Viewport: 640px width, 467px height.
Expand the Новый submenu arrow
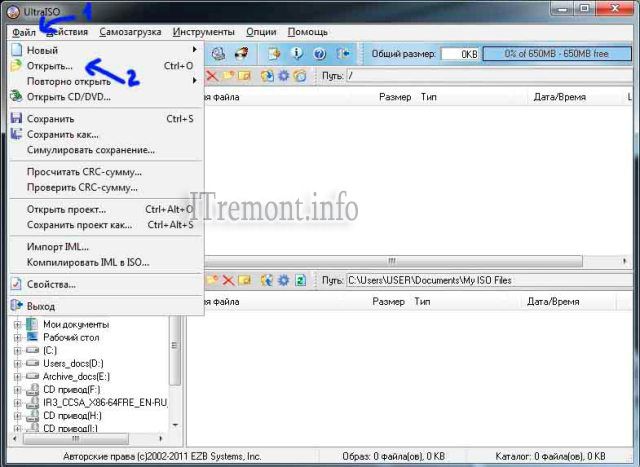pyautogui.click(x=195, y=50)
